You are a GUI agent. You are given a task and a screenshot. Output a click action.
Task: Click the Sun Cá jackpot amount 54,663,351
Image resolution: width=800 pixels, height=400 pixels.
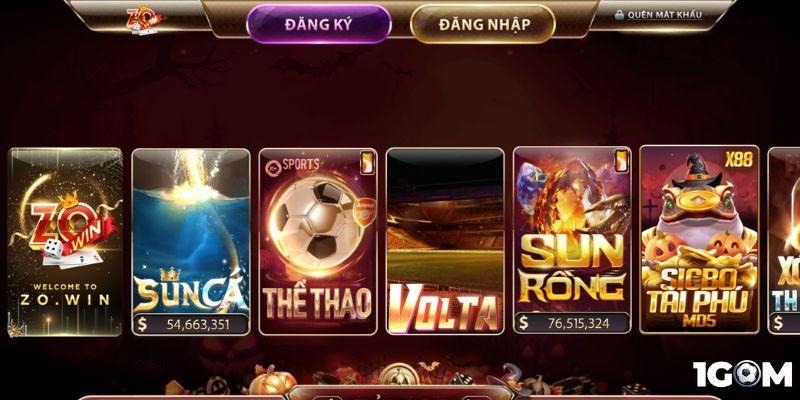[x=198, y=324]
